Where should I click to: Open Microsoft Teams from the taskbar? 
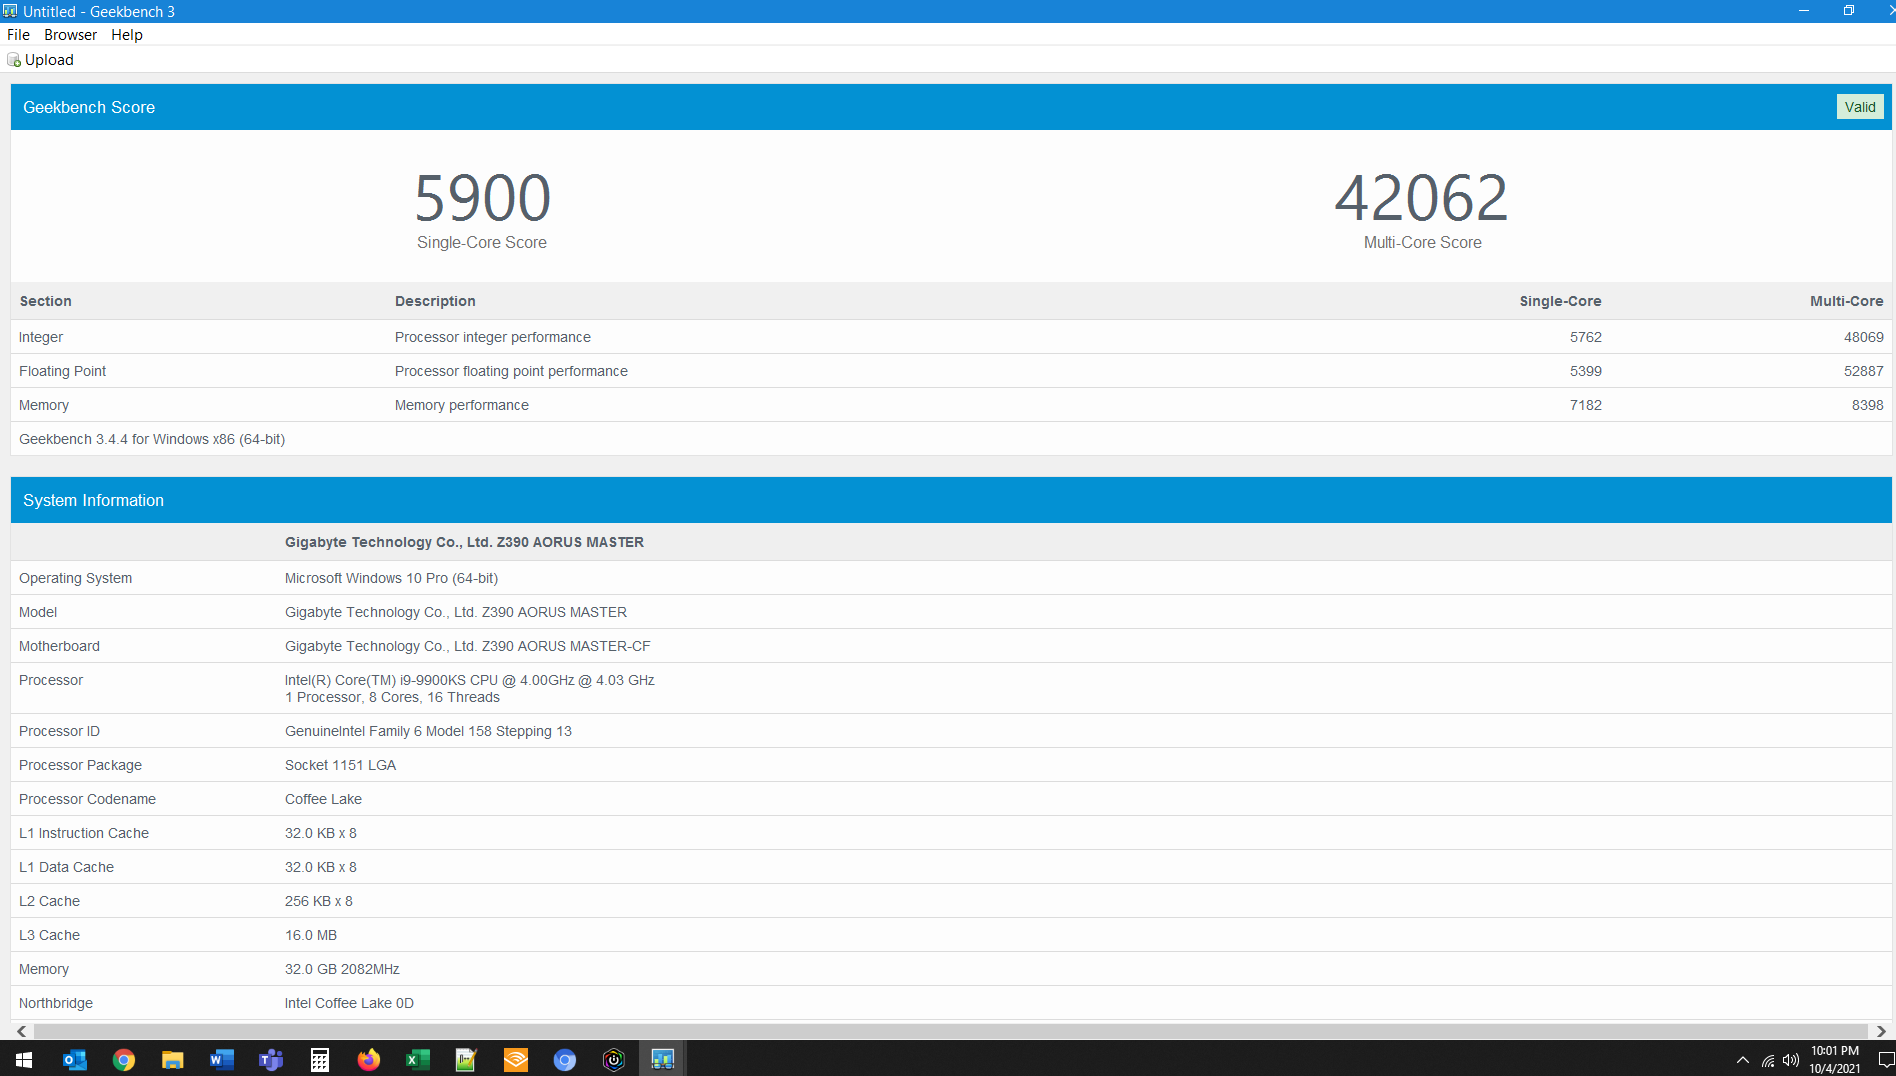(271, 1060)
